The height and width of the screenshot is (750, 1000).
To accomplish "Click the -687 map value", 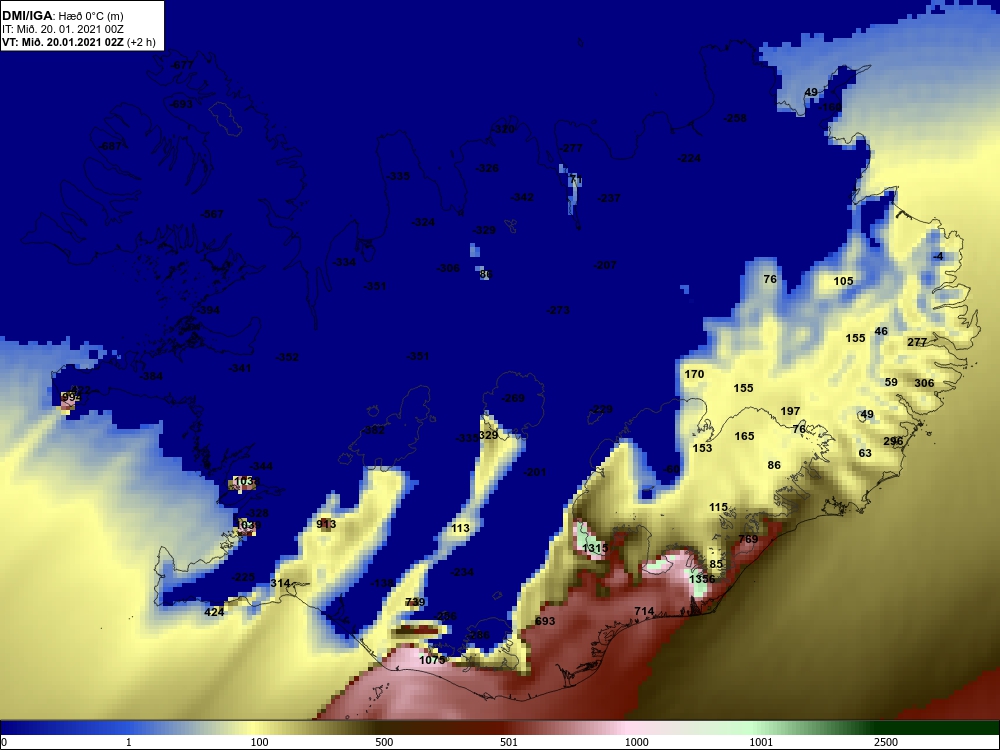I will [x=110, y=146].
